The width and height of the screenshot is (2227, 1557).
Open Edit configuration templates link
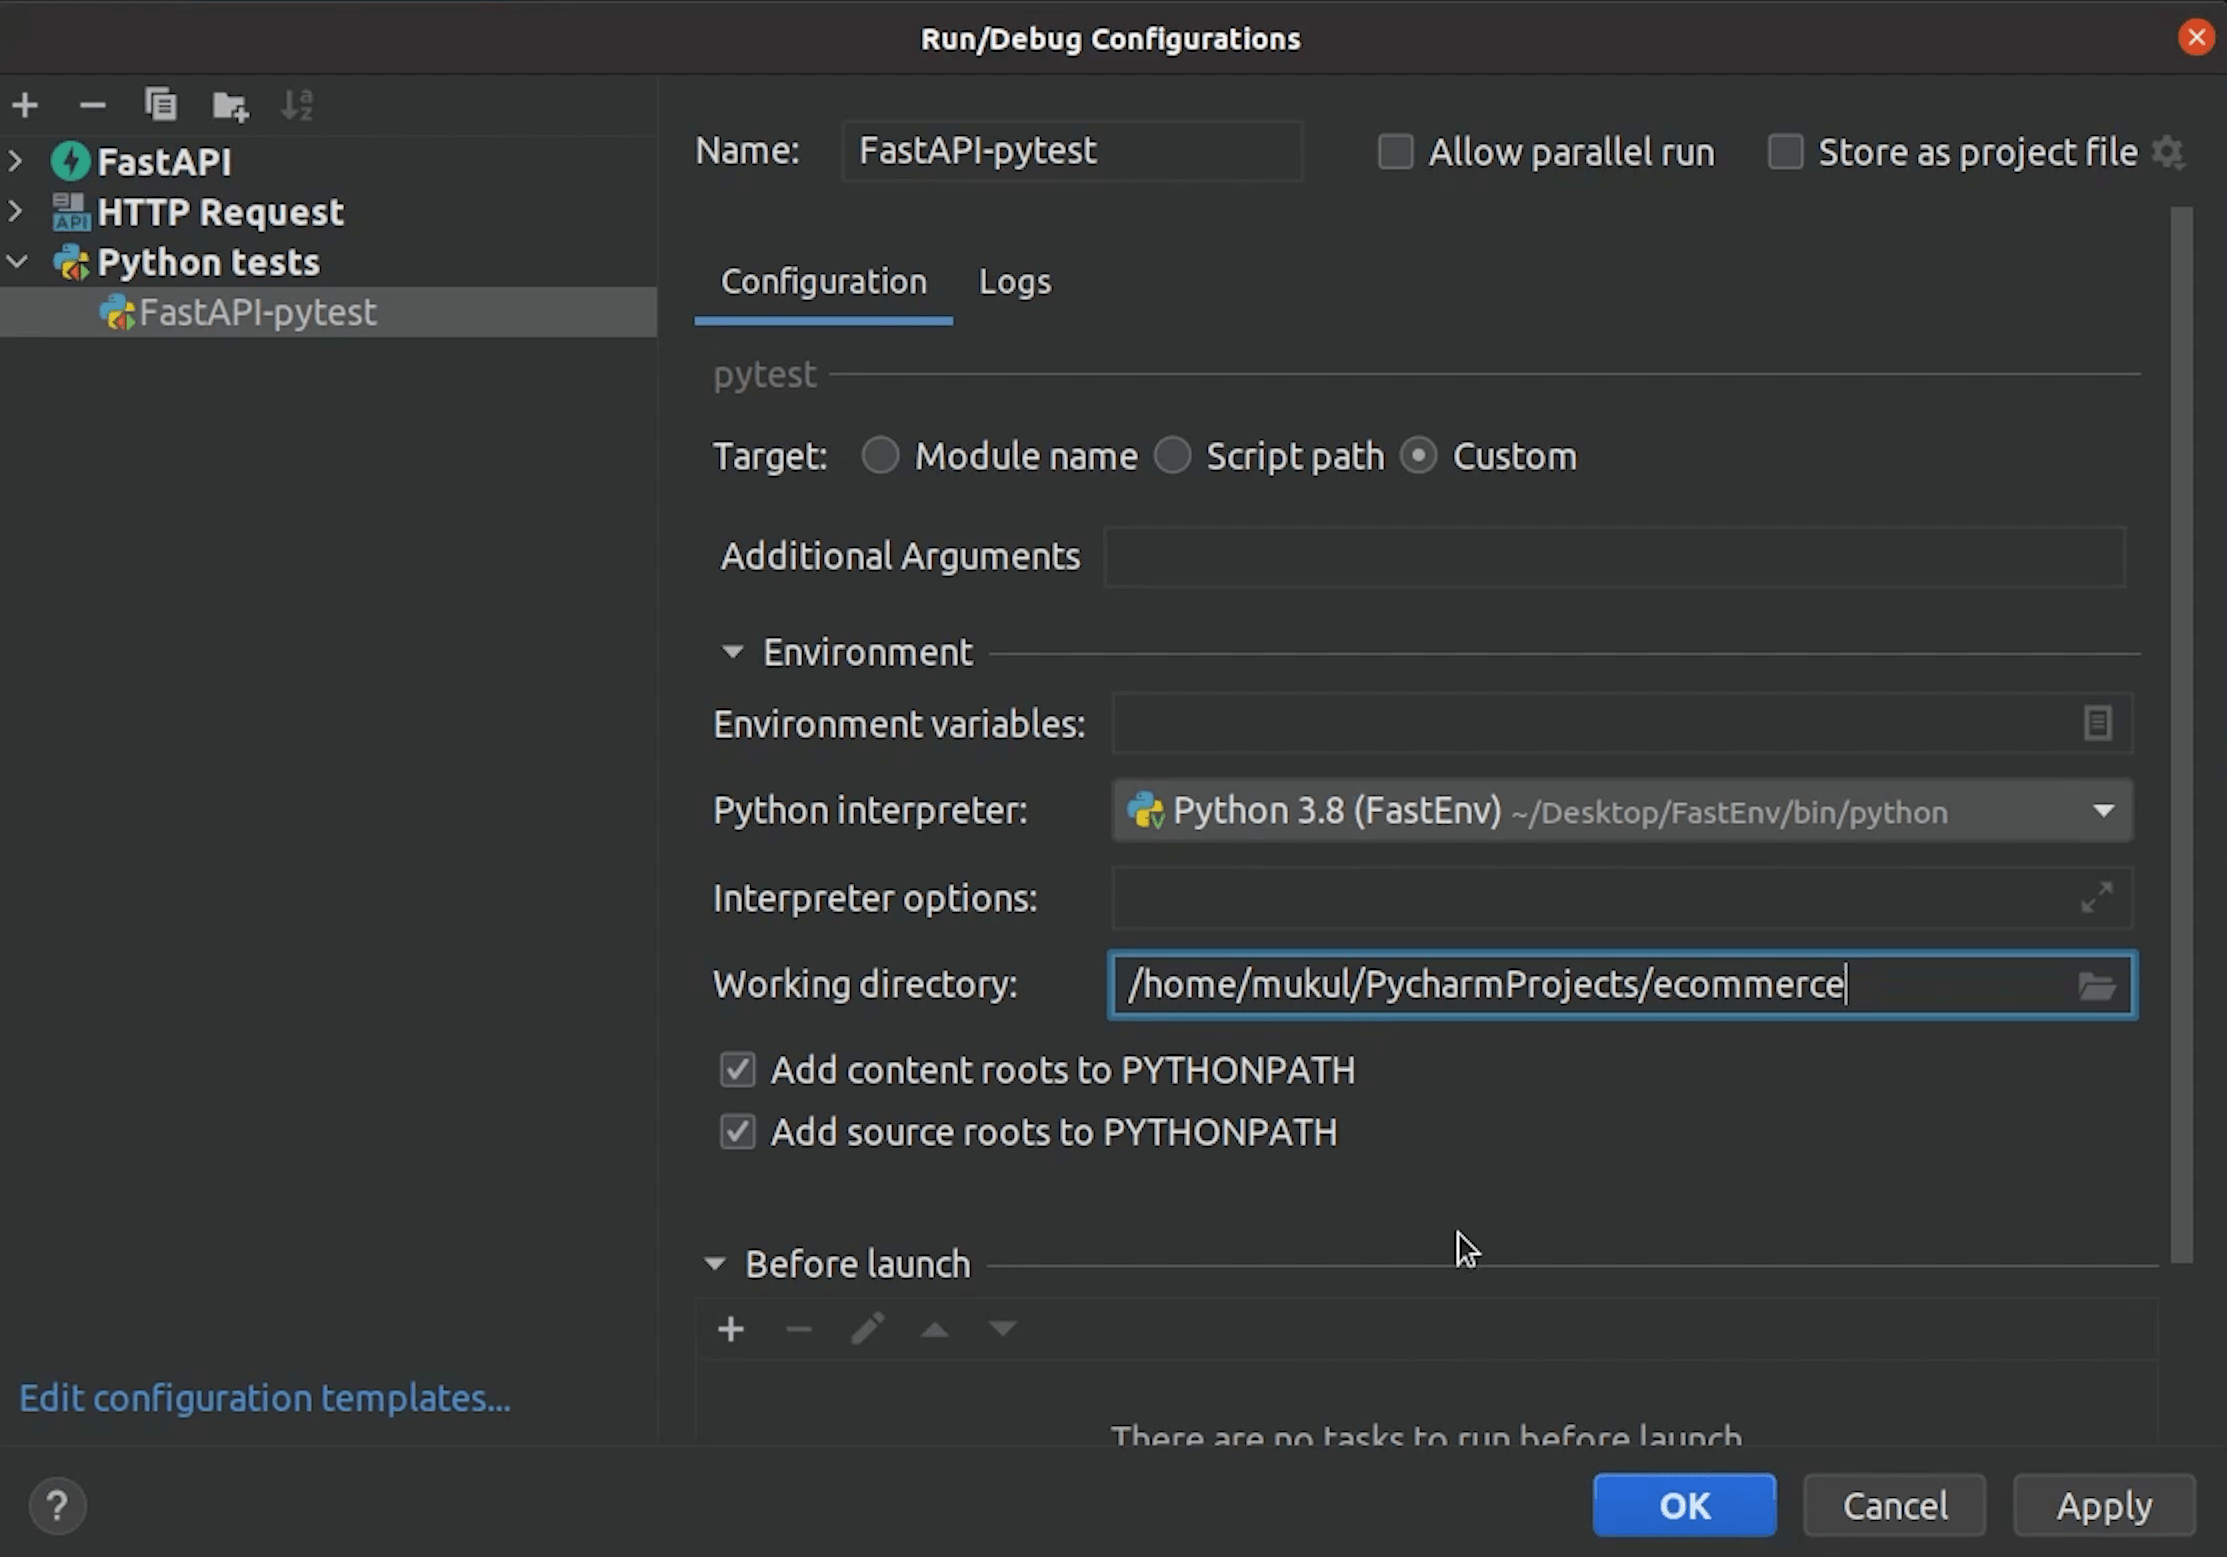[264, 1398]
